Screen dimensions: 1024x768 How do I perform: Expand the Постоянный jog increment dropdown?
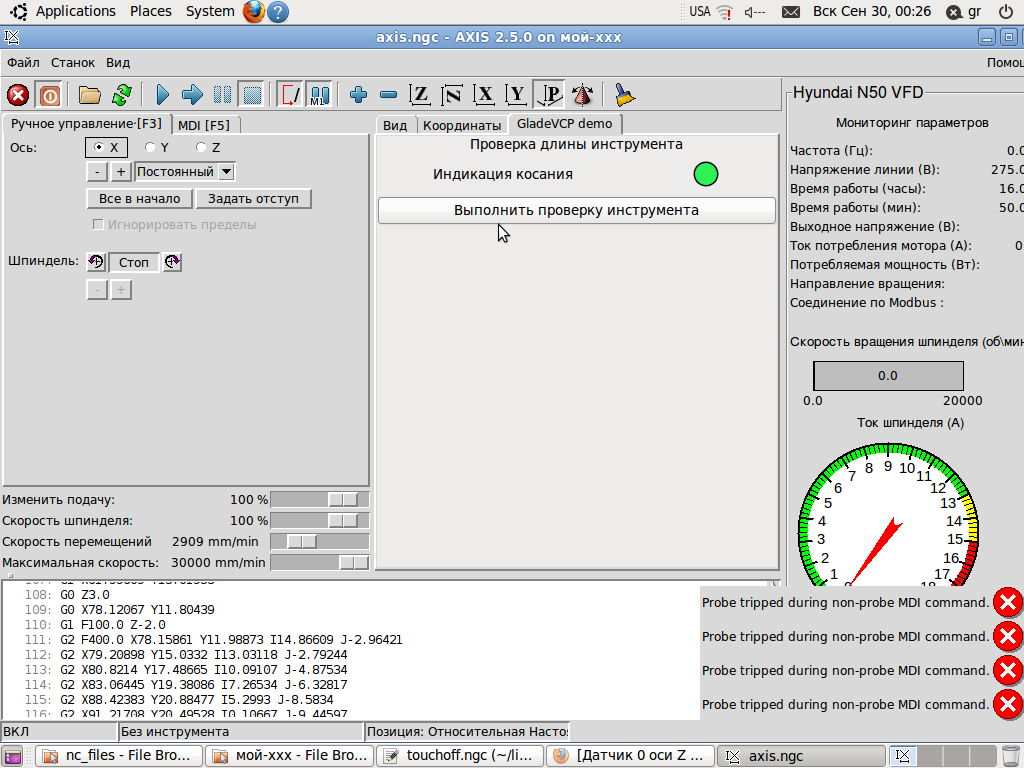coord(226,171)
